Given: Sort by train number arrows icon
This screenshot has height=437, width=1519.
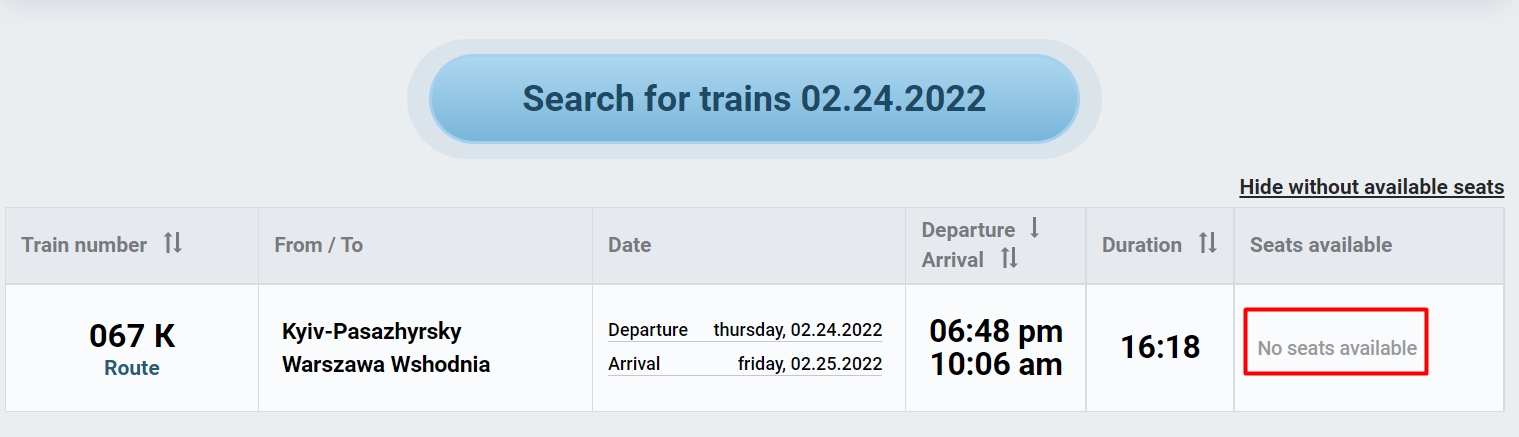Looking at the screenshot, I should [x=173, y=243].
